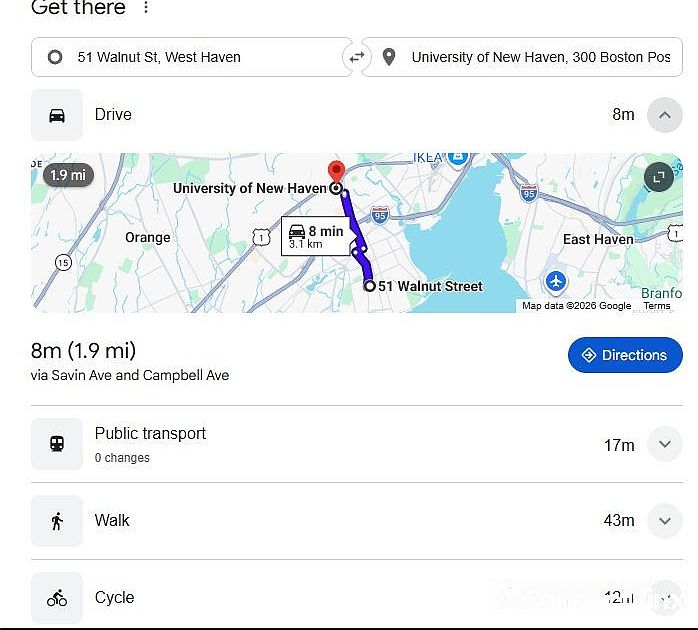Edit the University of New Haven destination field
698x630 pixels.
(522, 57)
